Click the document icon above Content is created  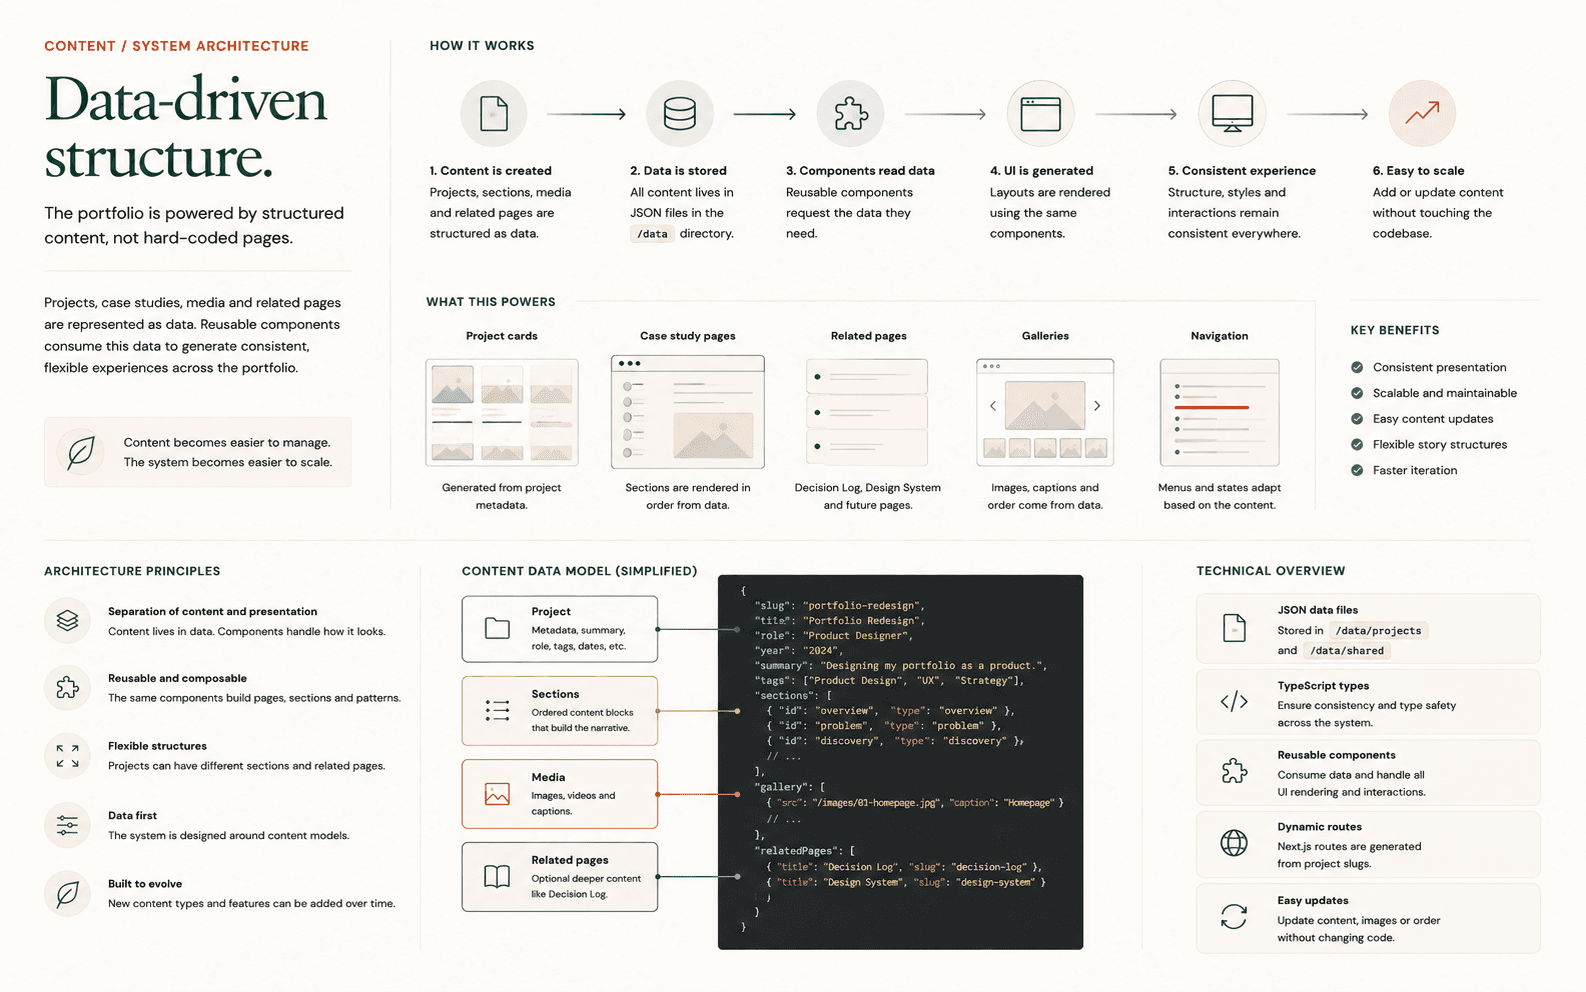494,114
